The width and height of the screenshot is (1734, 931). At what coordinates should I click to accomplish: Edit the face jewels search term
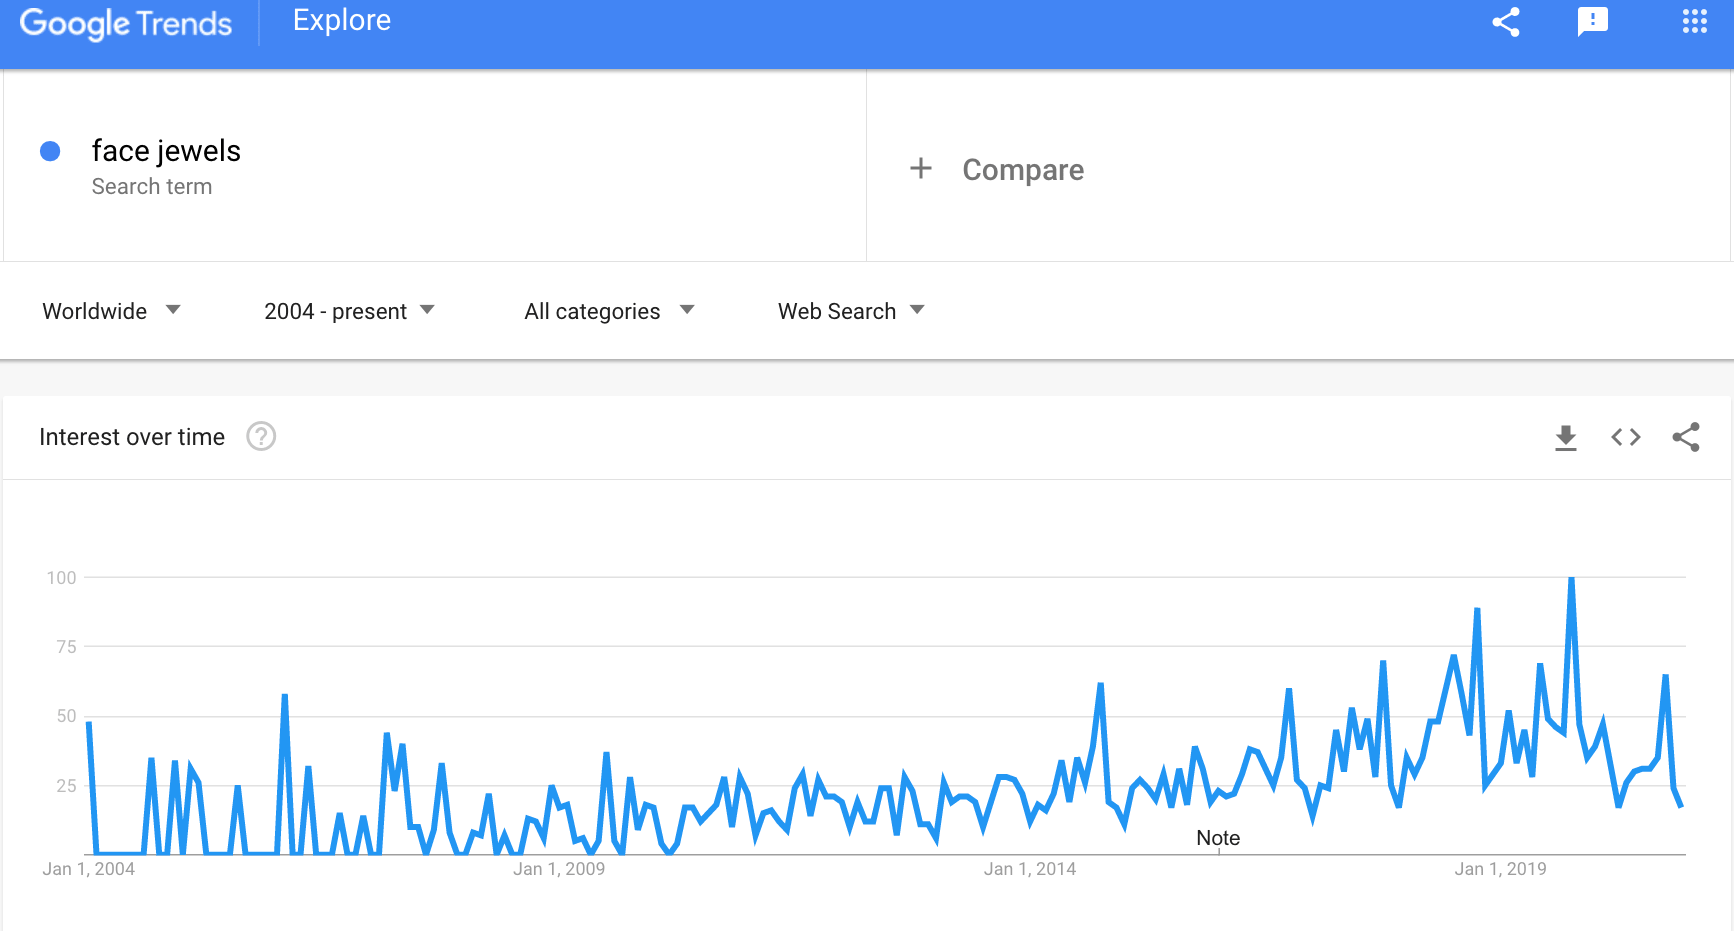166,150
